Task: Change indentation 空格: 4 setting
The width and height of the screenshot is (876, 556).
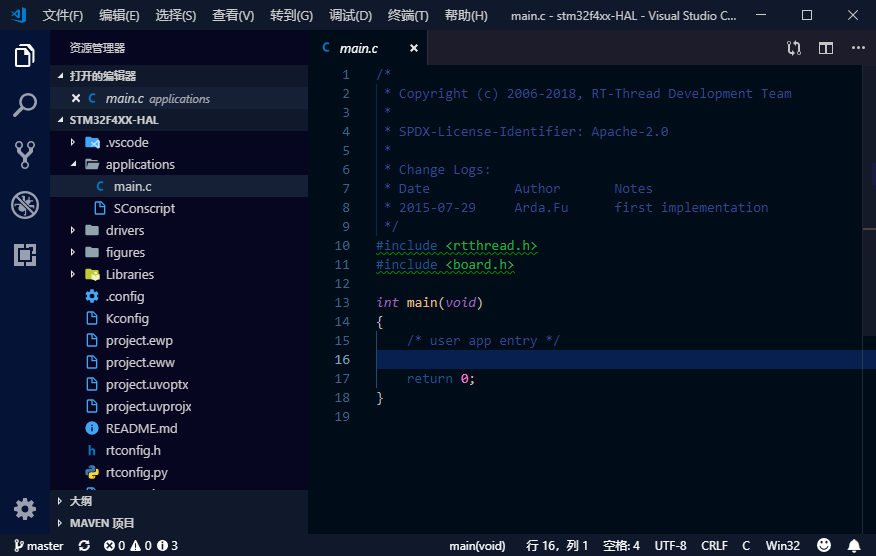Action: click(621, 545)
